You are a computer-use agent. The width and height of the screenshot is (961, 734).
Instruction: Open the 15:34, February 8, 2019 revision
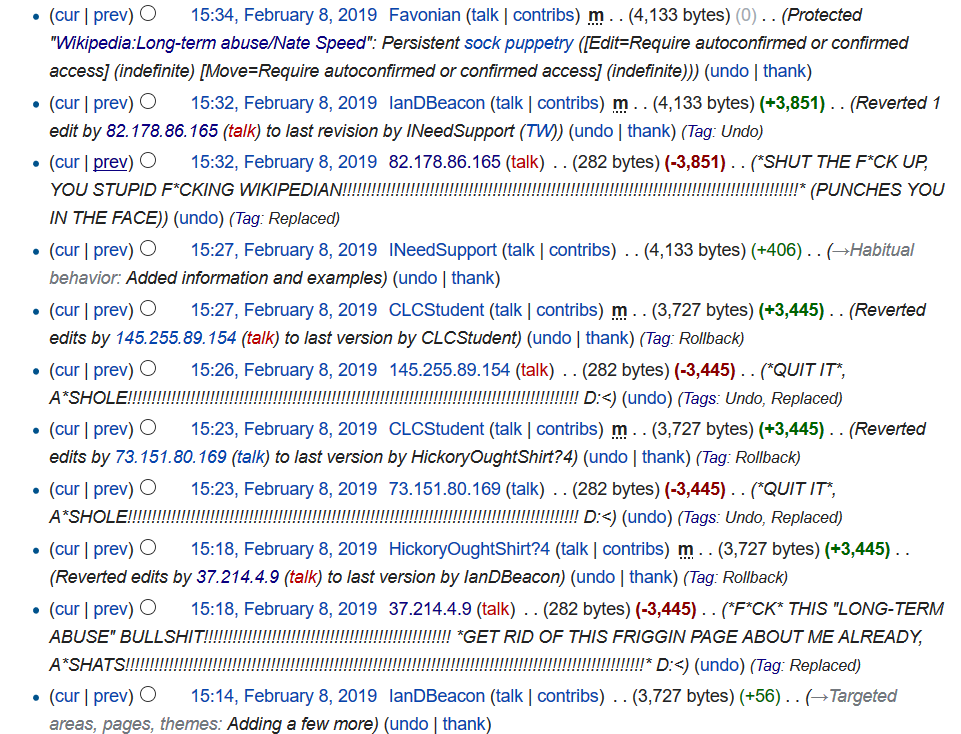coord(284,15)
